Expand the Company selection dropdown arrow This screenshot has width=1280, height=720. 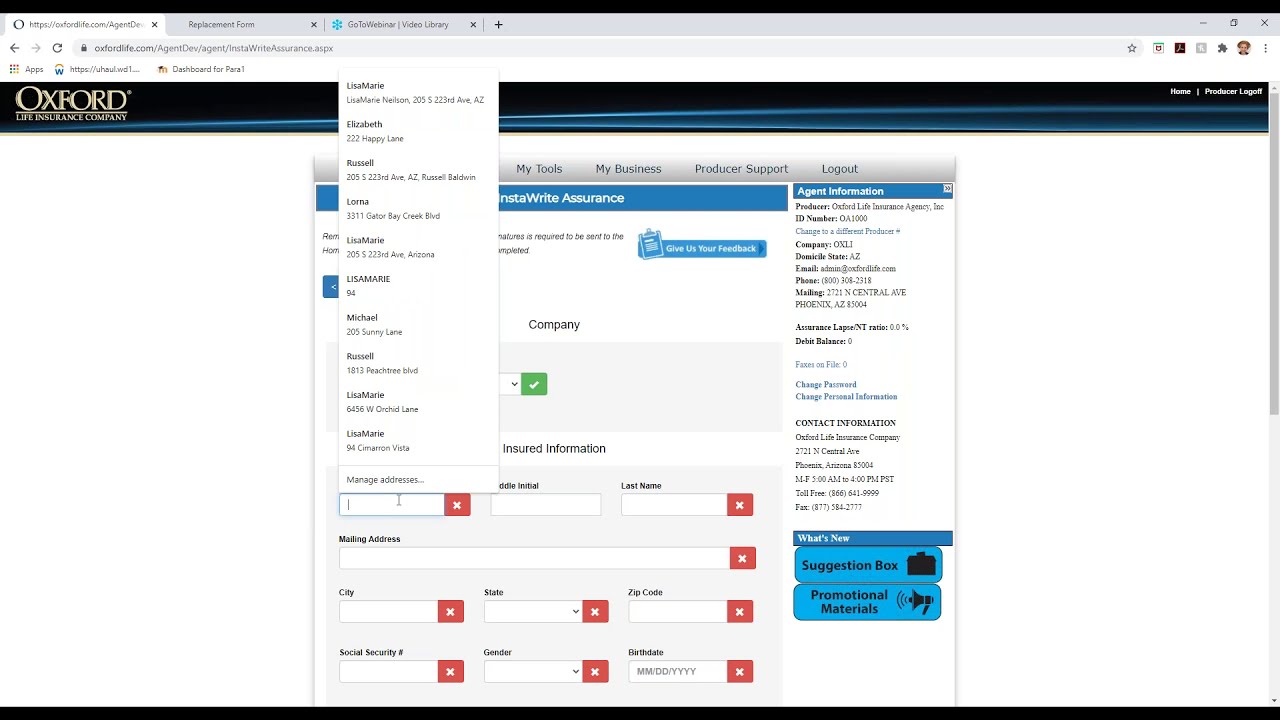coord(514,384)
